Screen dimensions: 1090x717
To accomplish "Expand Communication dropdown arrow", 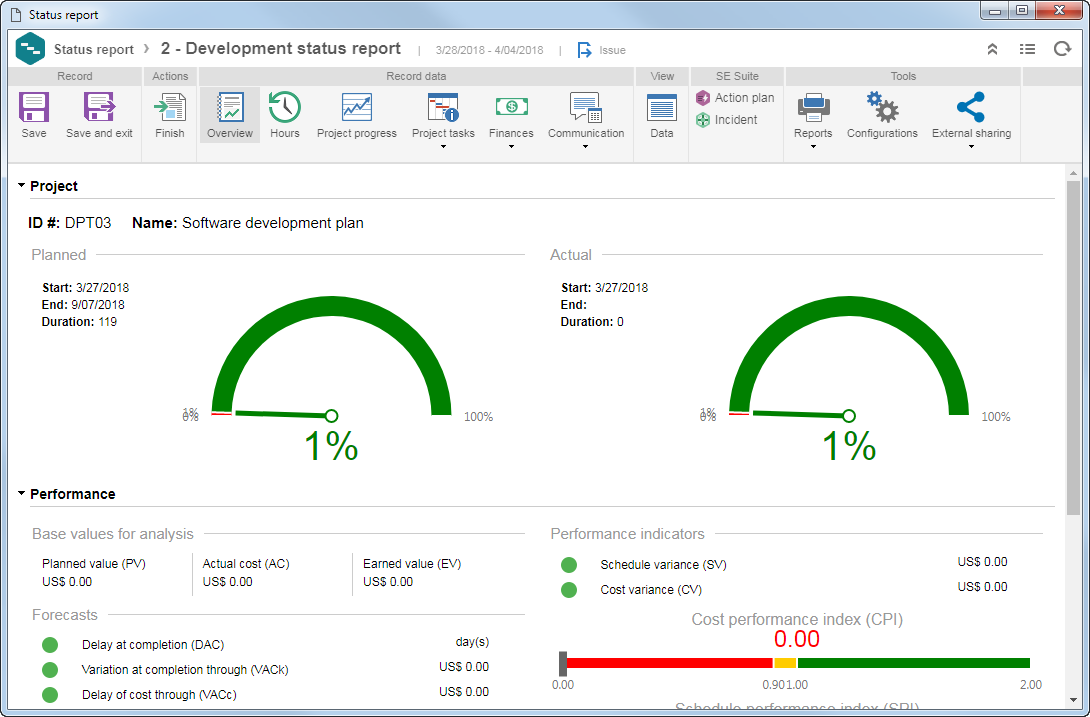I will click(x=585, y=147).
